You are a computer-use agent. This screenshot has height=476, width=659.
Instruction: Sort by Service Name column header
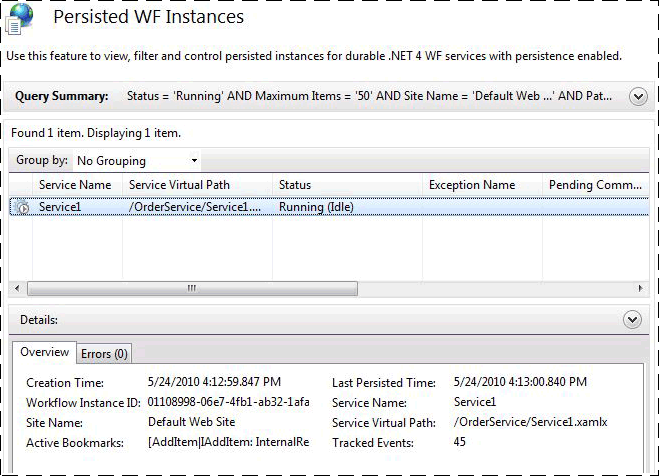click(75, 185)
